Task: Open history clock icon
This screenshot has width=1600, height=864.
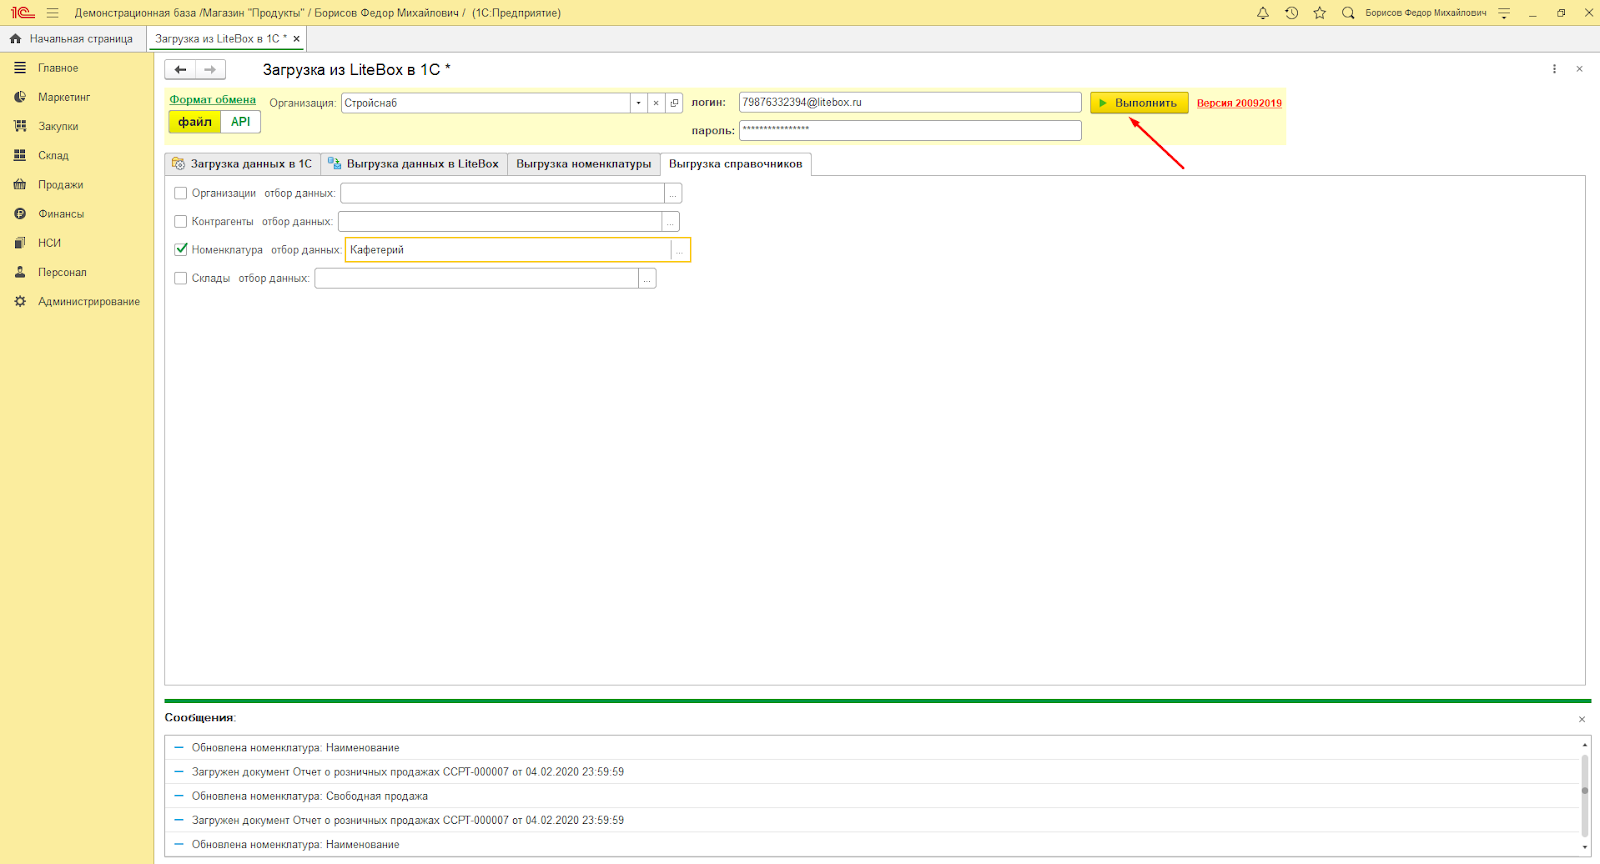Action: [x=1291, y=13]
